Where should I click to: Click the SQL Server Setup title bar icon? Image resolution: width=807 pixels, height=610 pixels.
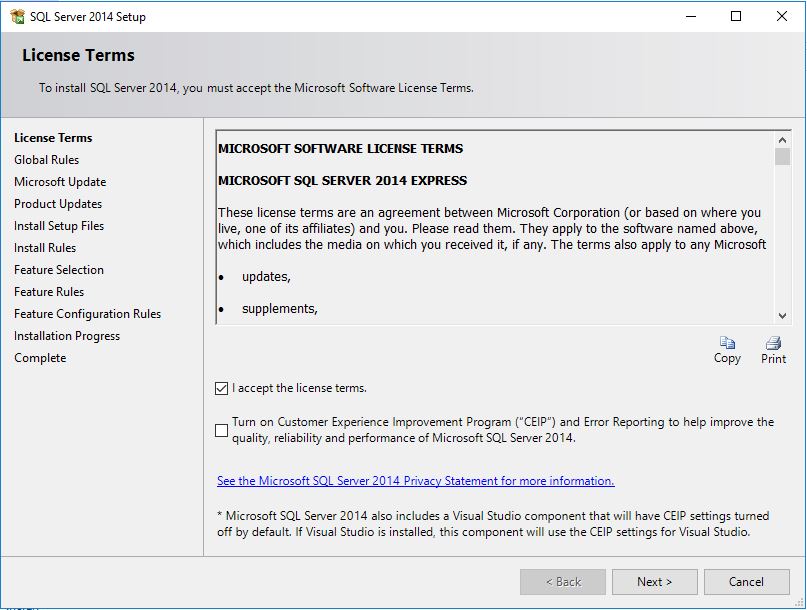point(17,16)
